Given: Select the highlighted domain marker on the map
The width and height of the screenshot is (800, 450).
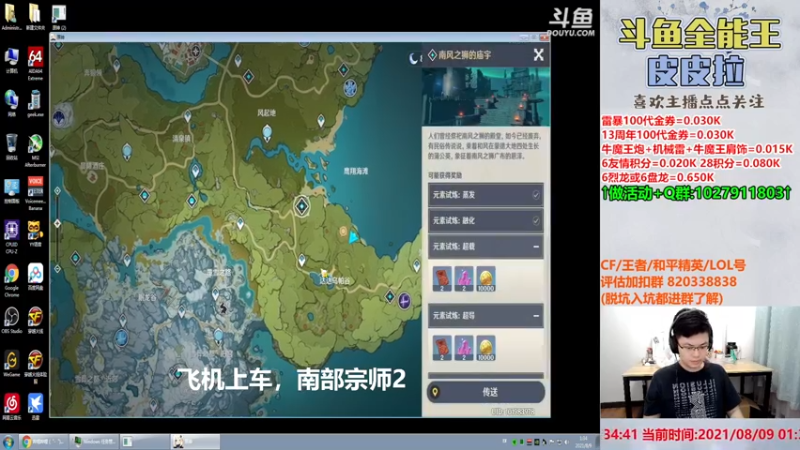Looking at the screenshot, I should coord(302,206).
